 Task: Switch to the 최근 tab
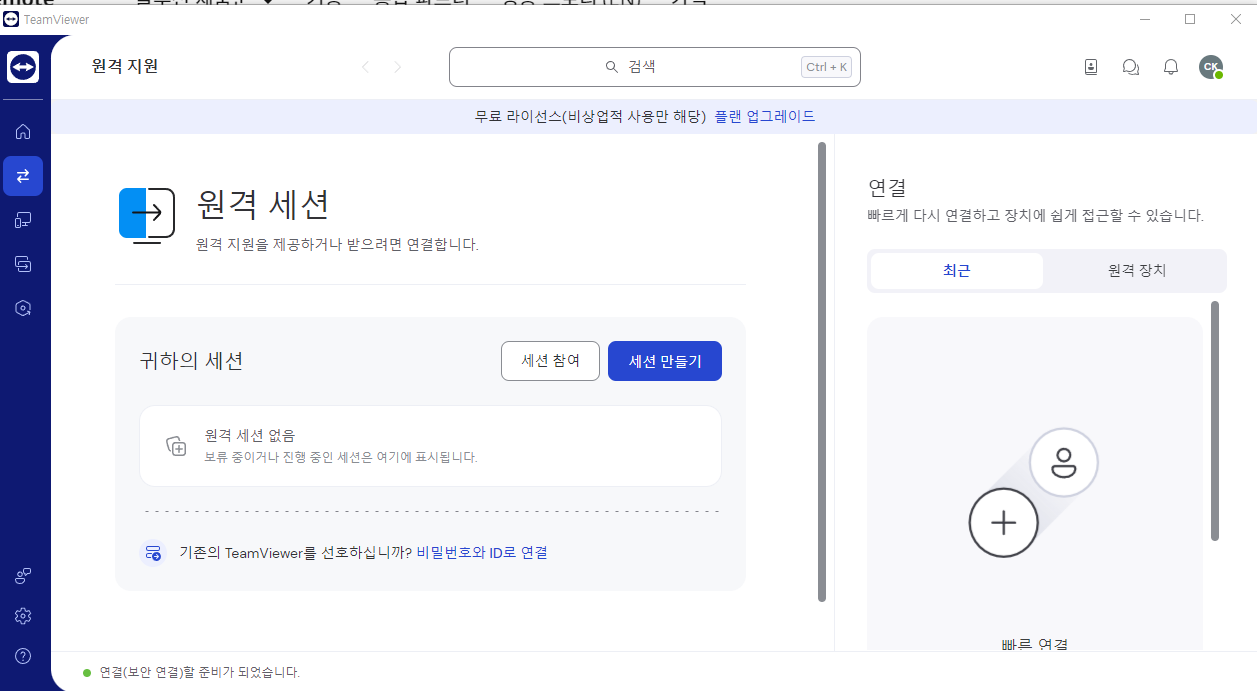pyautogui.click(x=956, y=270)
